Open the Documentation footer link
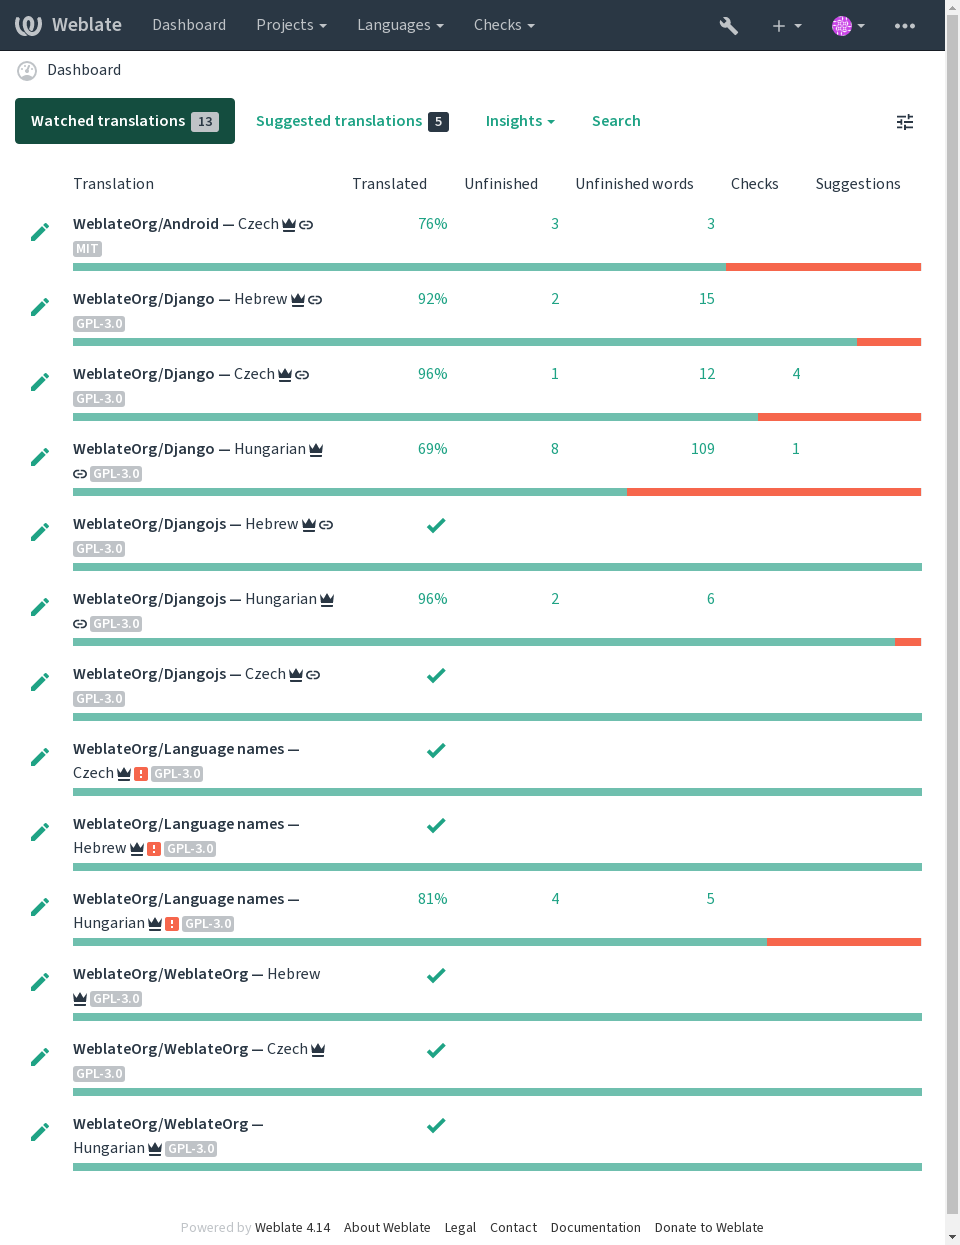960x1245 pixels. [596, 1228]
